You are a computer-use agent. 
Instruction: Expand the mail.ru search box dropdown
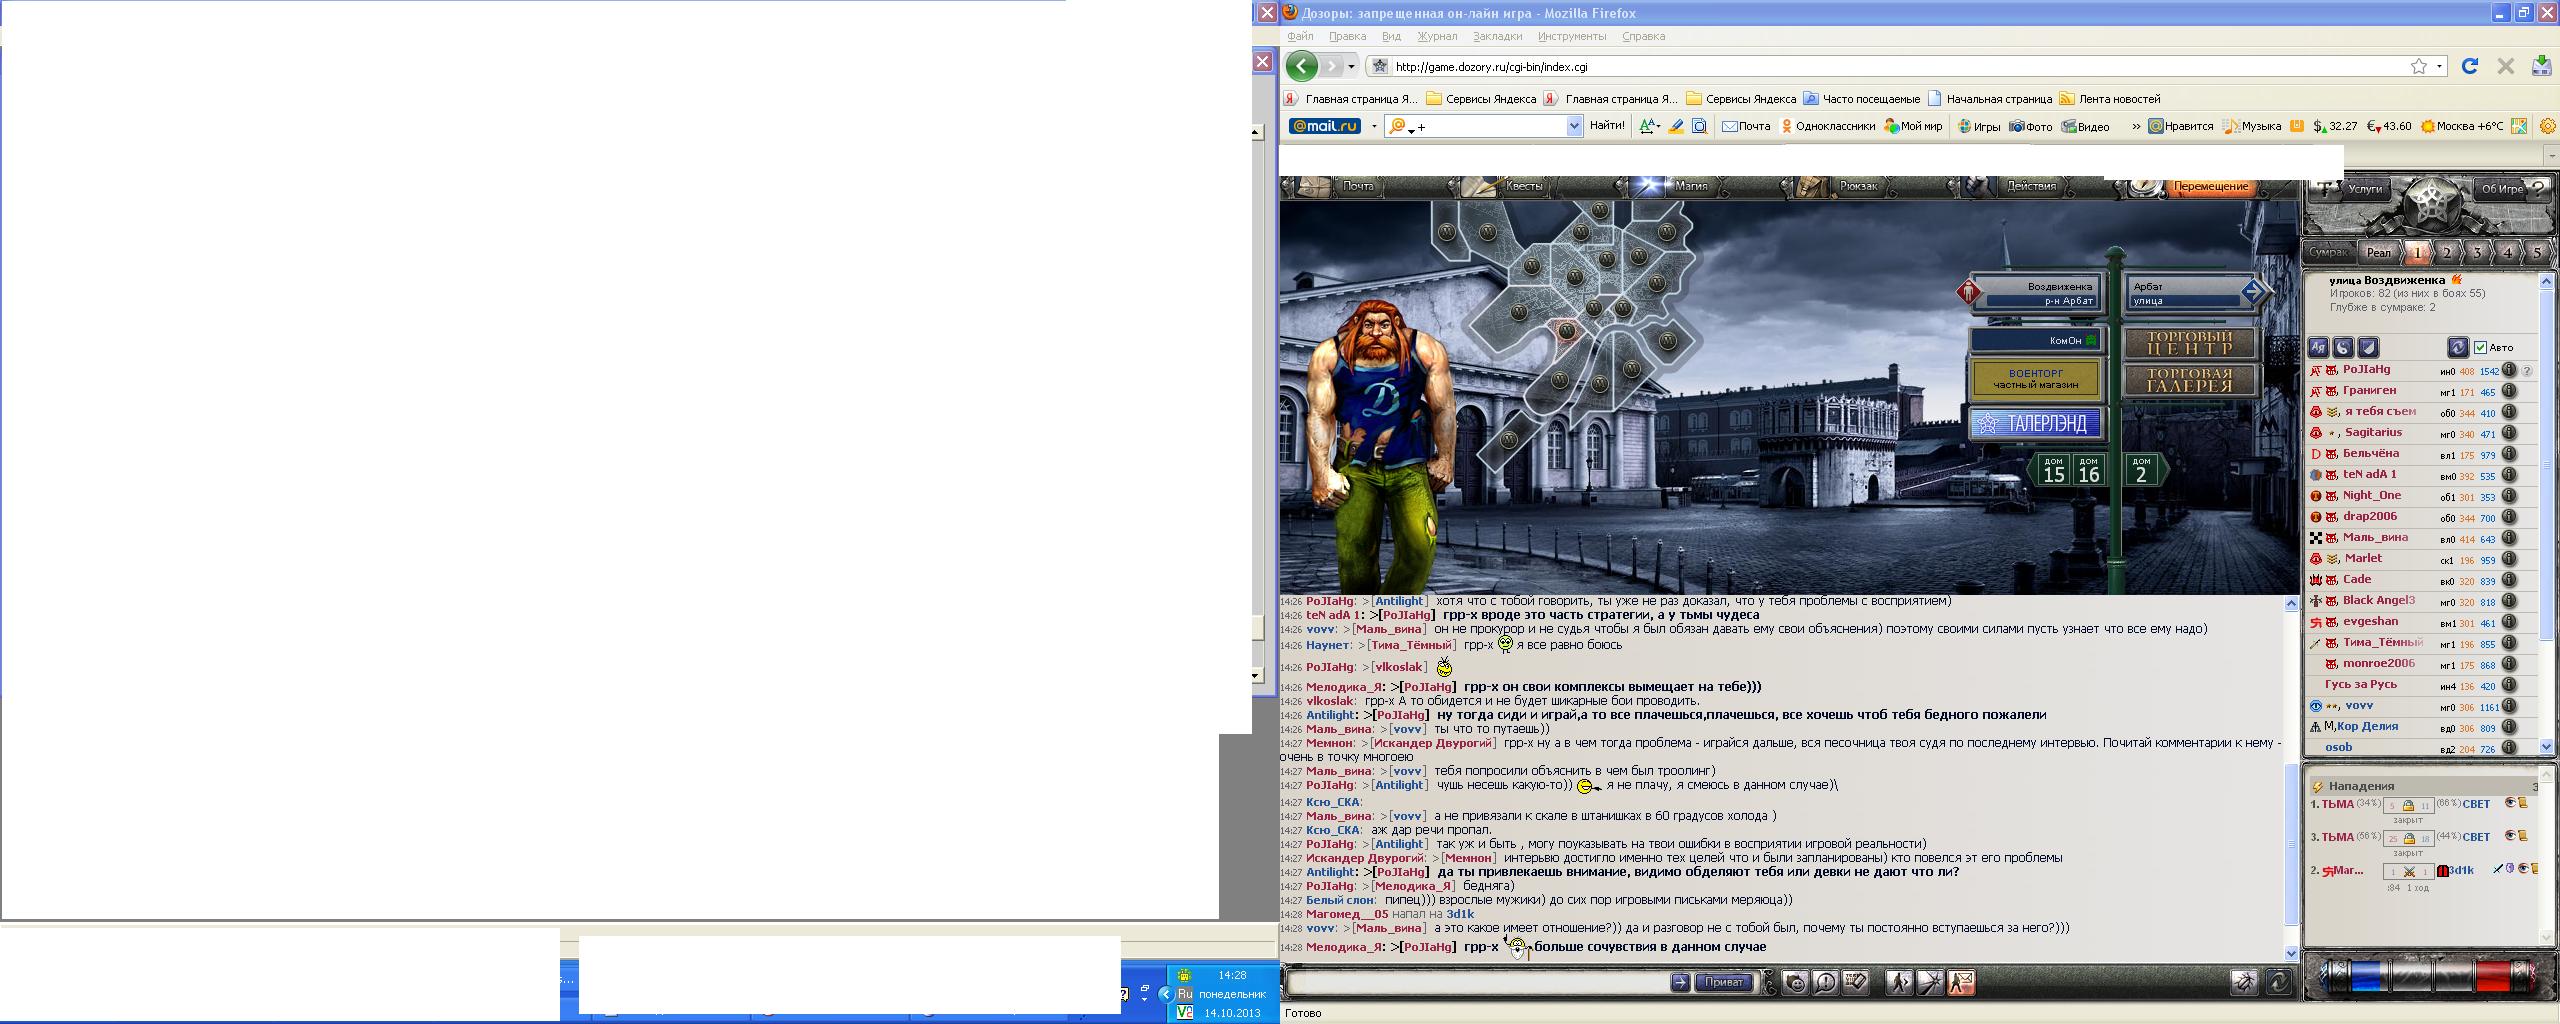pos(1573,126)
